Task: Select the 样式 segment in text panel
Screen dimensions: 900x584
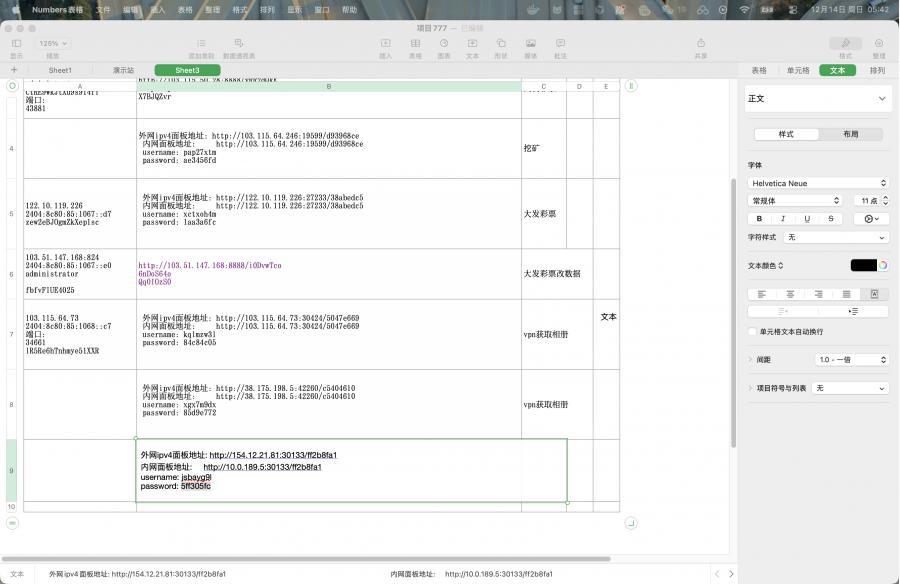Action: coord(786,134)
